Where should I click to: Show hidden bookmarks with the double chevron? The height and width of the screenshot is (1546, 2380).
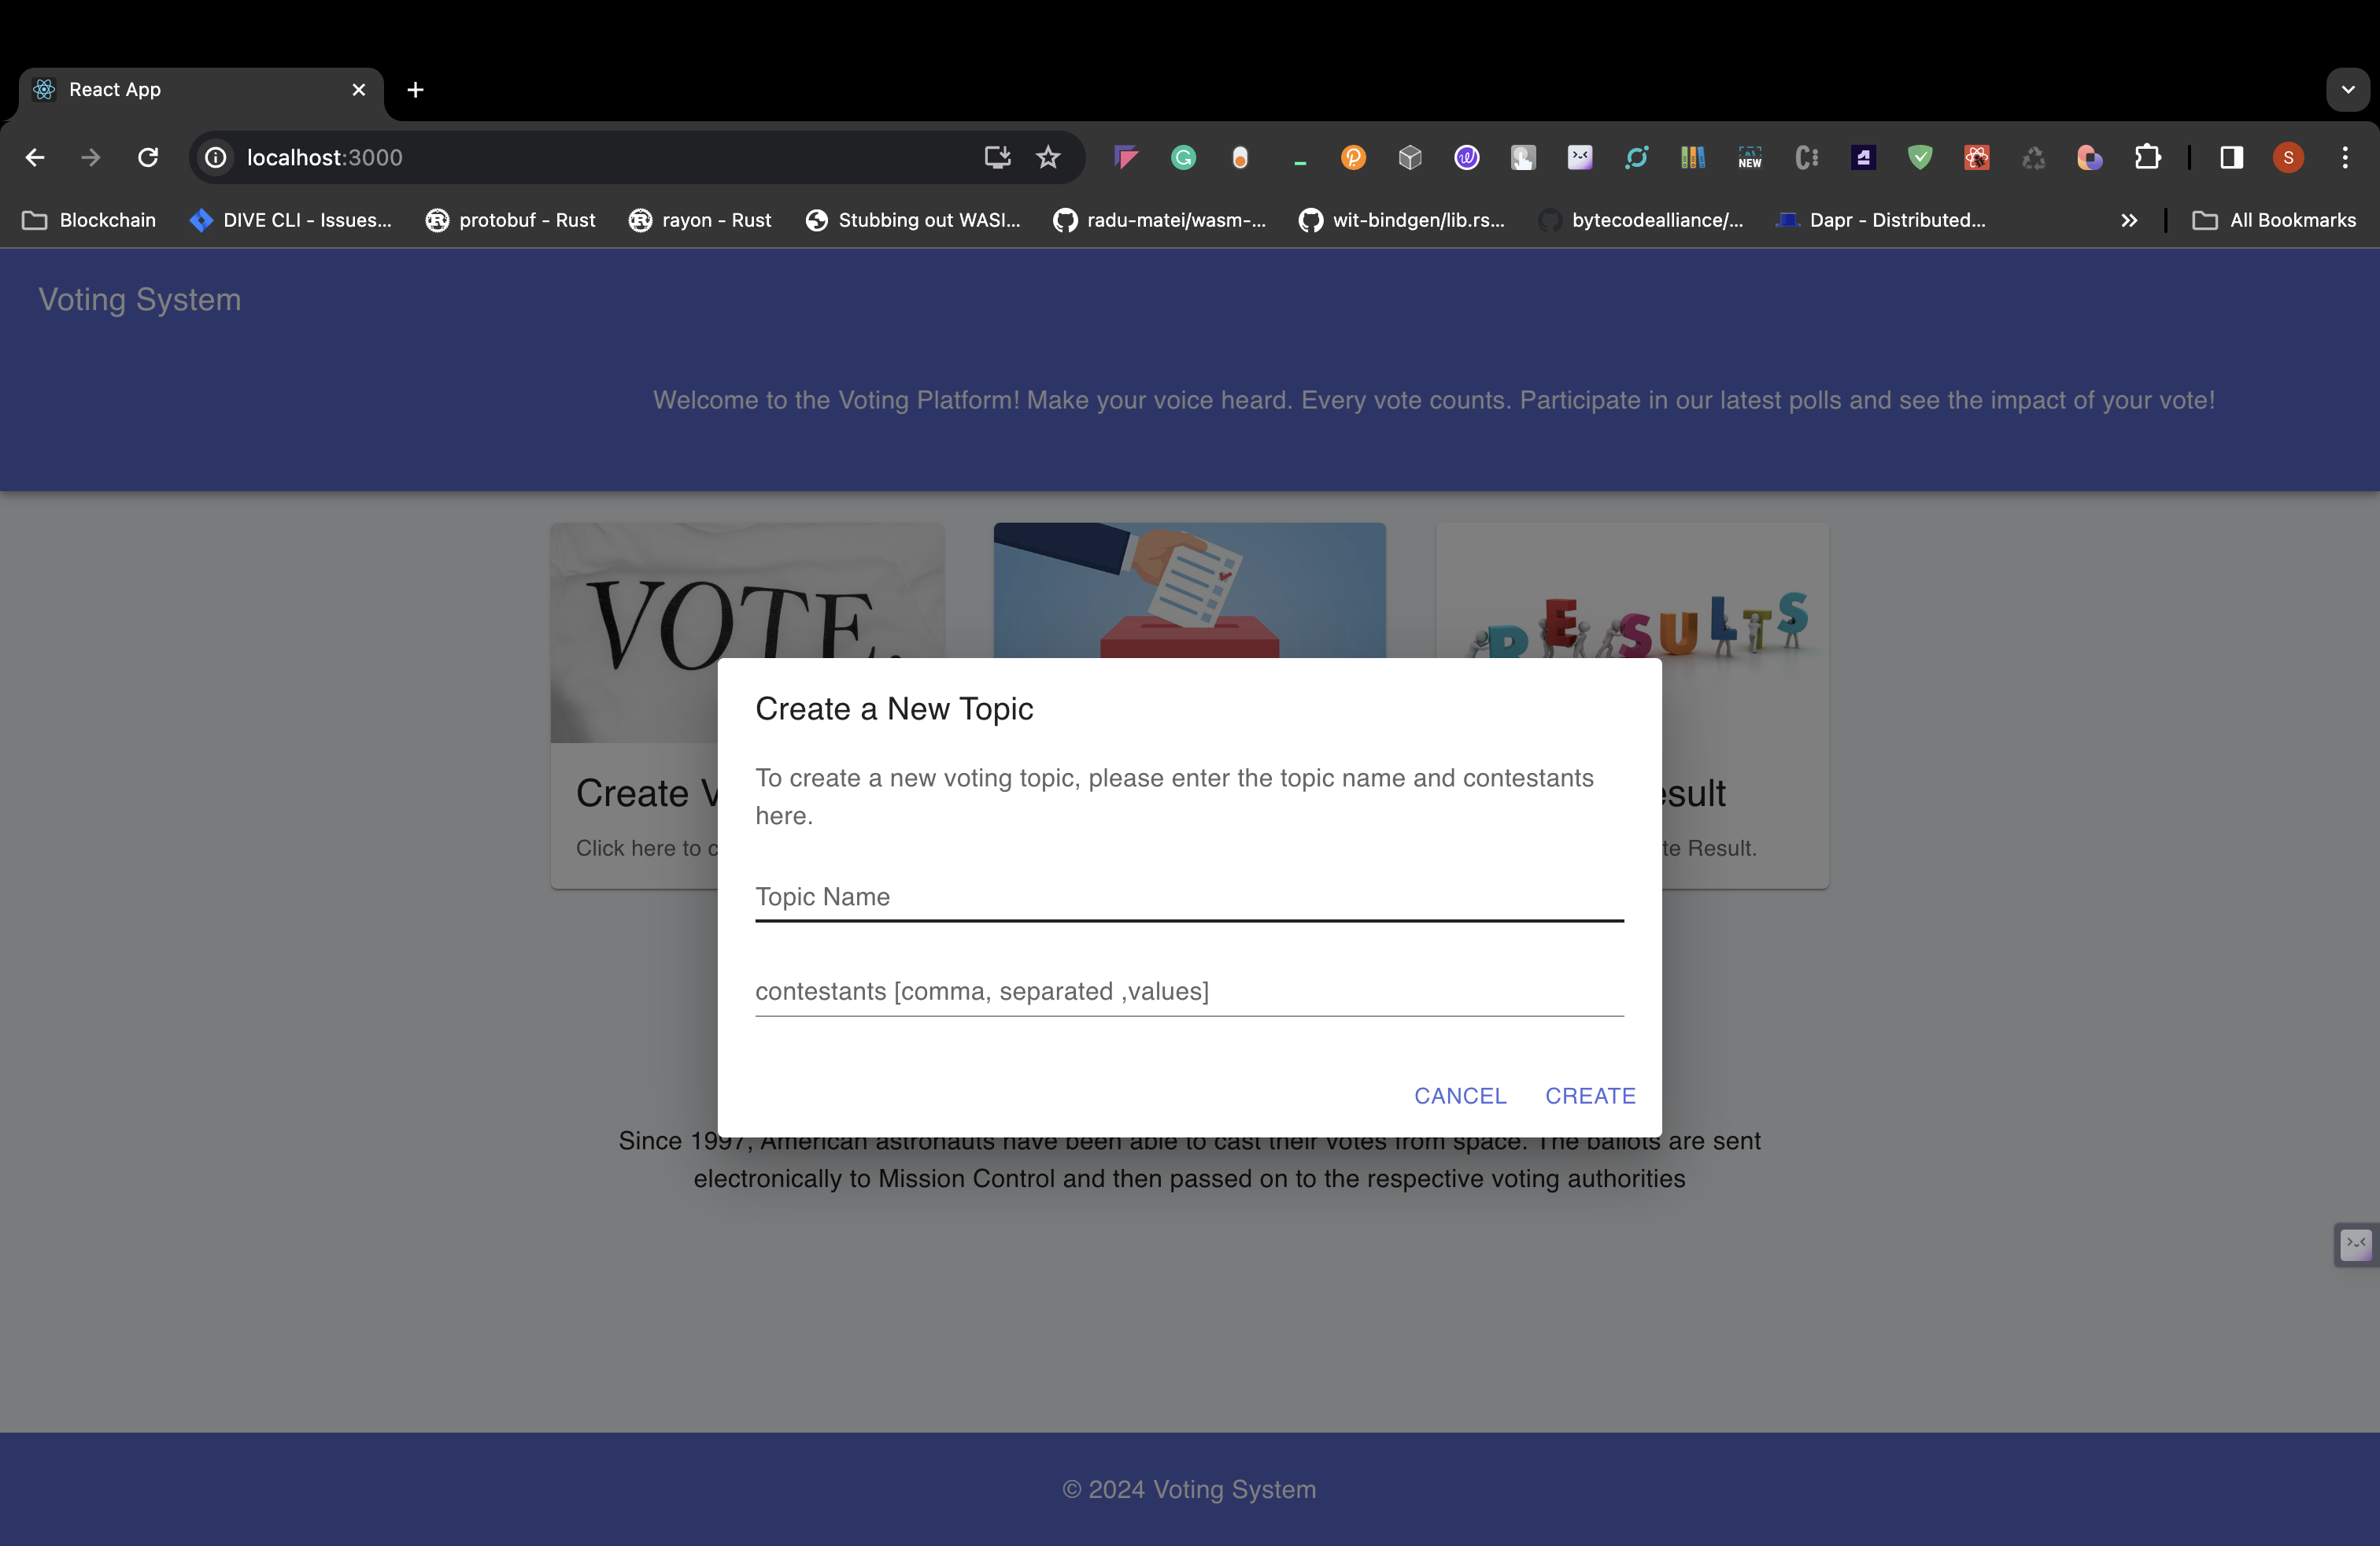click(x=2129, y=220)
